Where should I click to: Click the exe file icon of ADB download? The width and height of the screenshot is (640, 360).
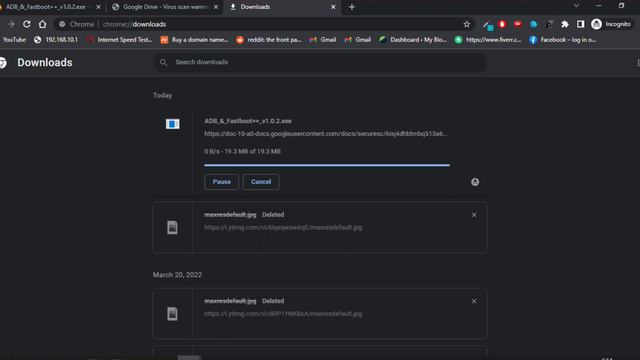(172, 124)
